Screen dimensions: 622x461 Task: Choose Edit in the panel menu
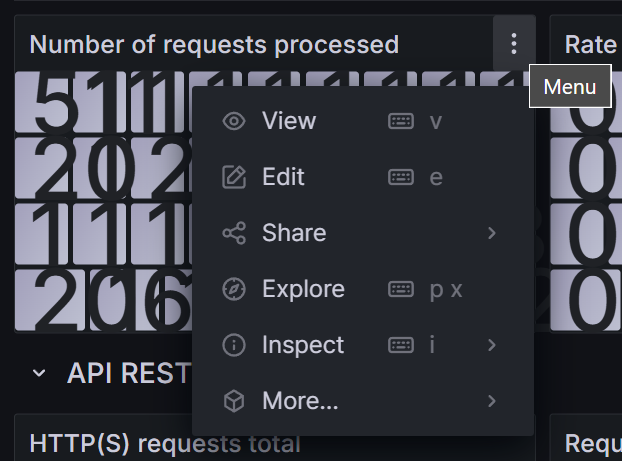coord(363,177)
